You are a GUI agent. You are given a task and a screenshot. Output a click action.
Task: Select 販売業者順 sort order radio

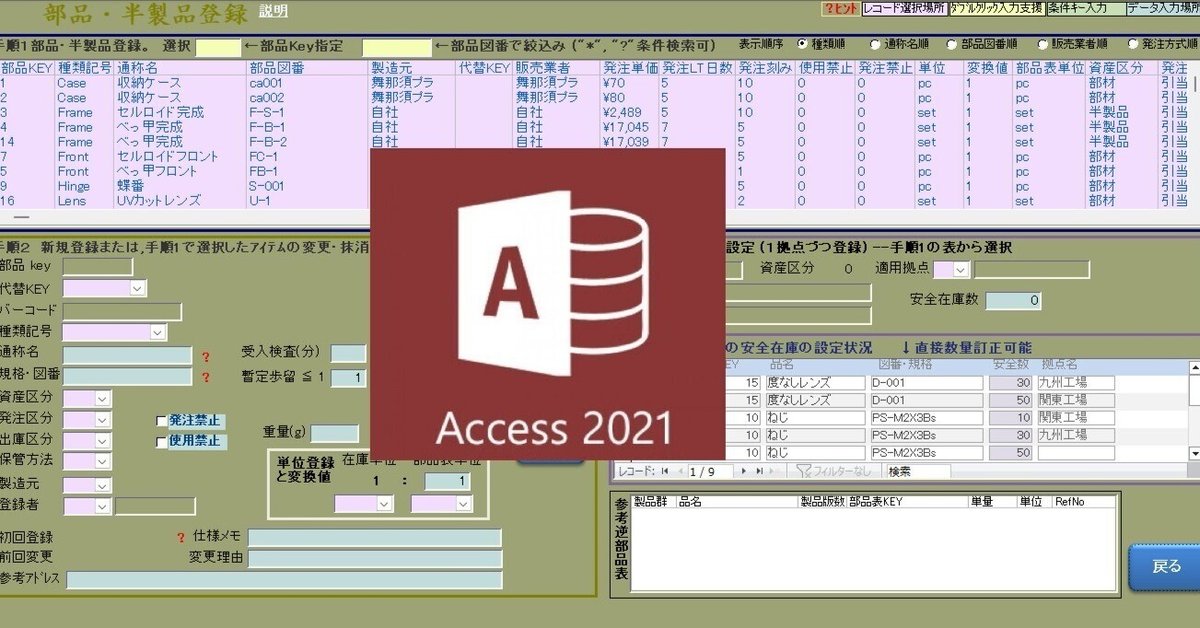(1041, 44)
